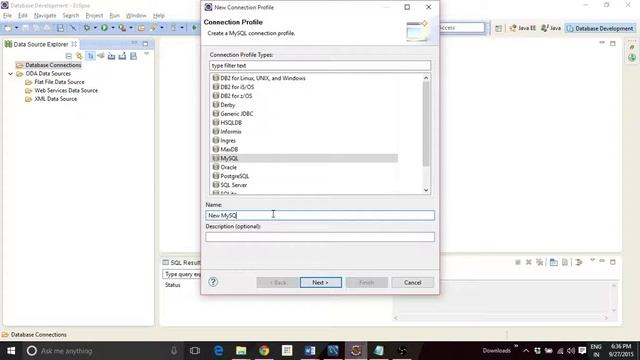Image resolution: width=640 pixels, height=360 pixels.
Task: Collapse the ODA Data Sources node
Action: click(x=11, y=74)
